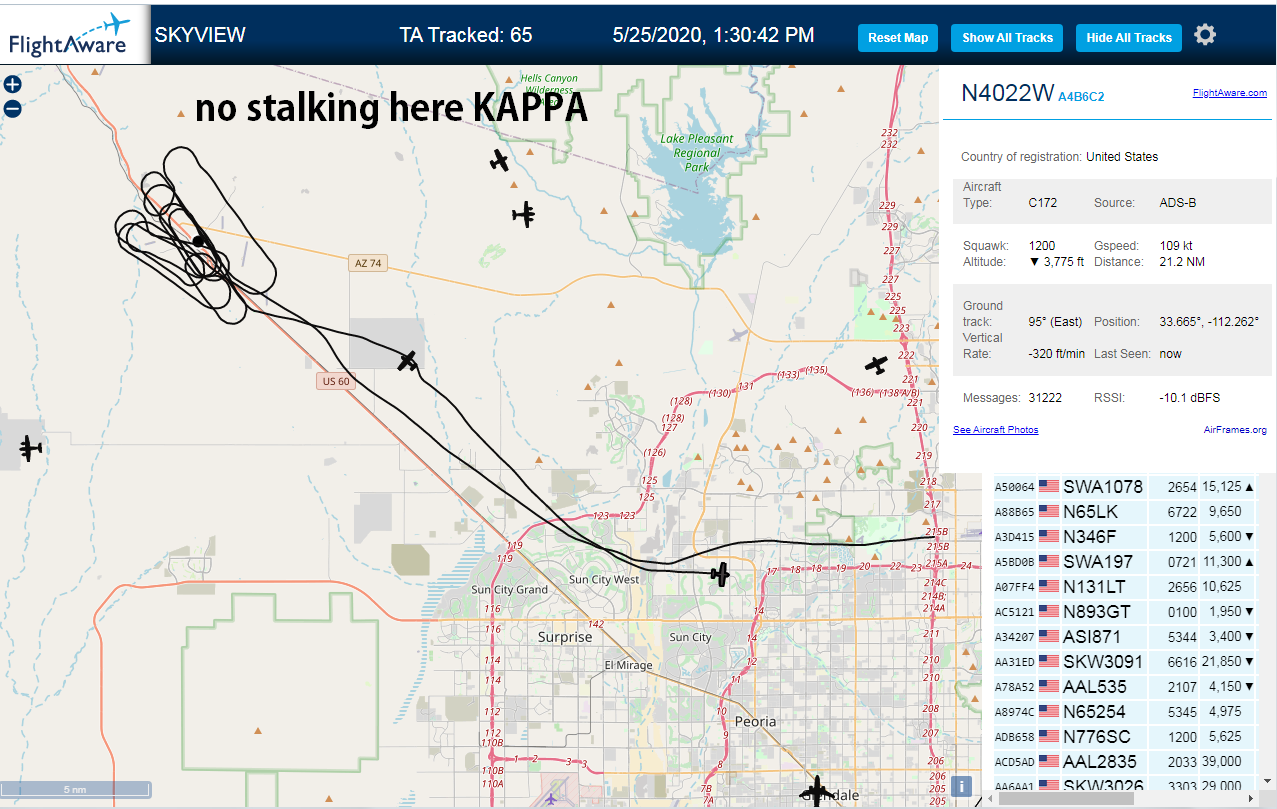Select aircraft icon near highway marker 222
The width and height of the screenshot is (1277, 809).
[877, 365]
